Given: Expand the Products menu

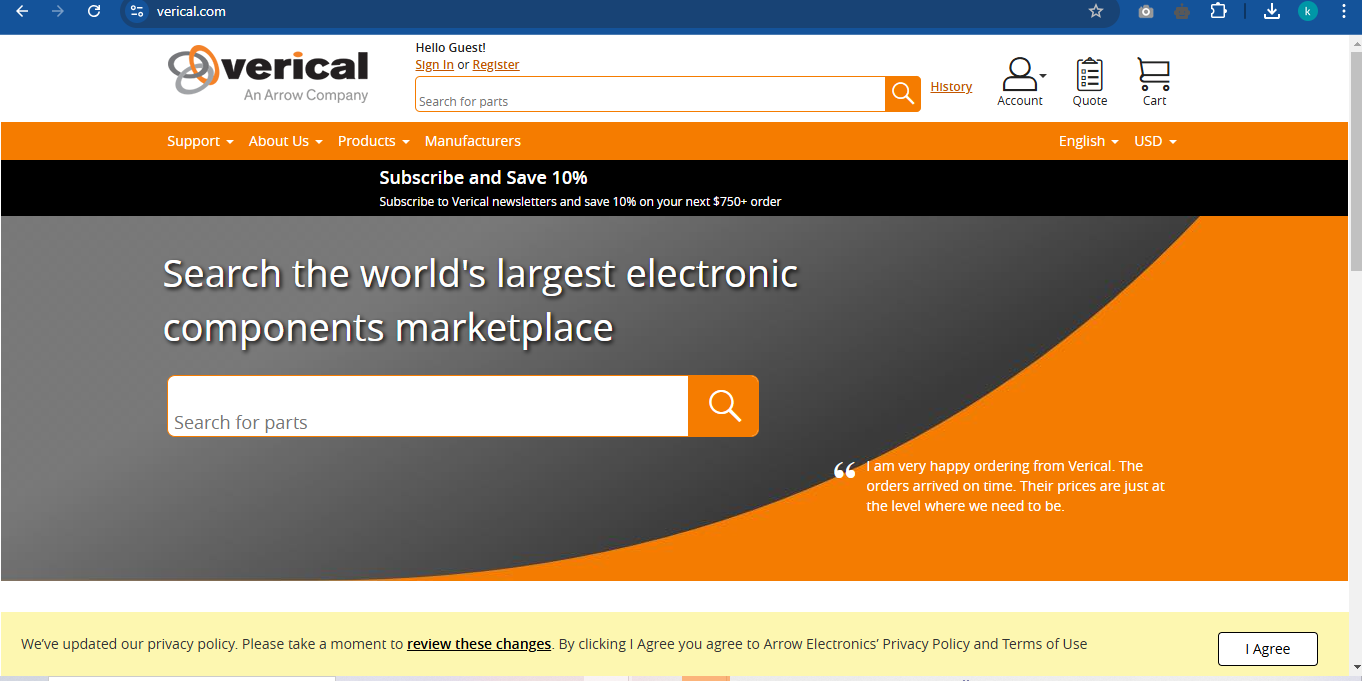Looking at the screenshot, I should 374,141.
